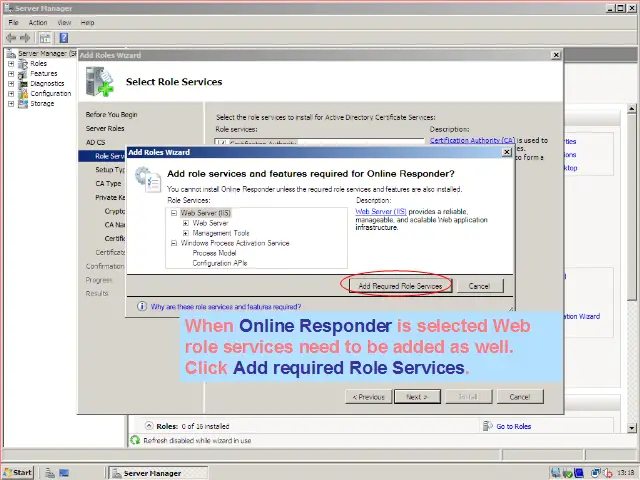
Task: Expand the Features tree node
Action: tap(11, 74)
